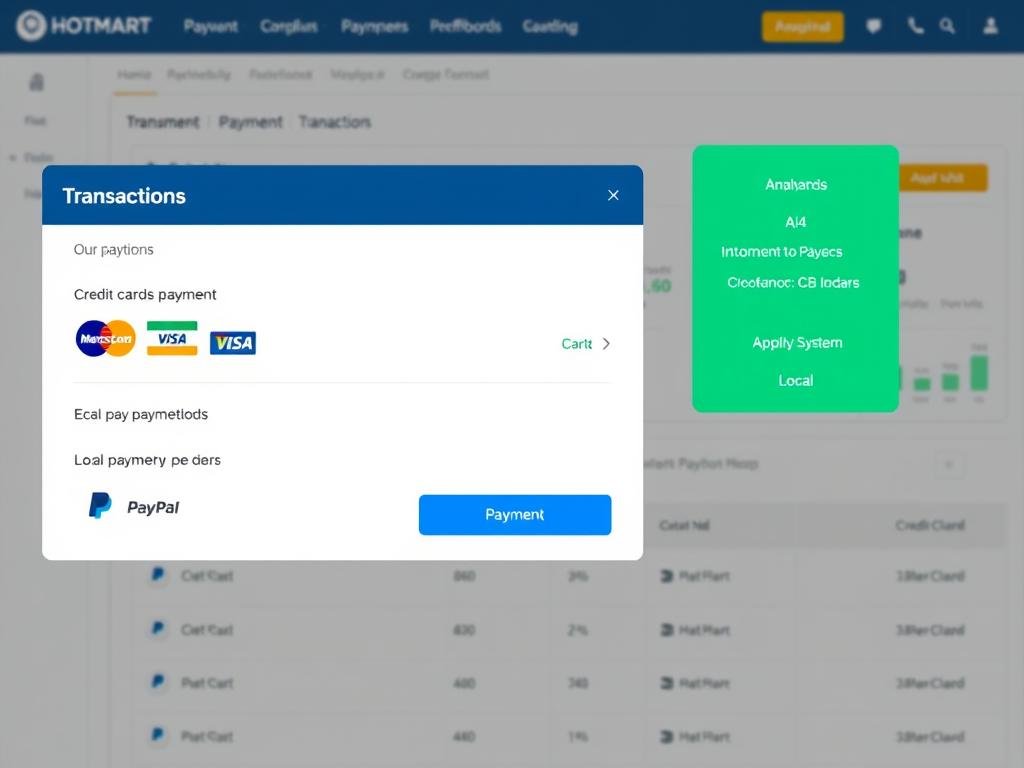Click the phone icon in top navigation

pyautogui.click(x=914, y=26)
